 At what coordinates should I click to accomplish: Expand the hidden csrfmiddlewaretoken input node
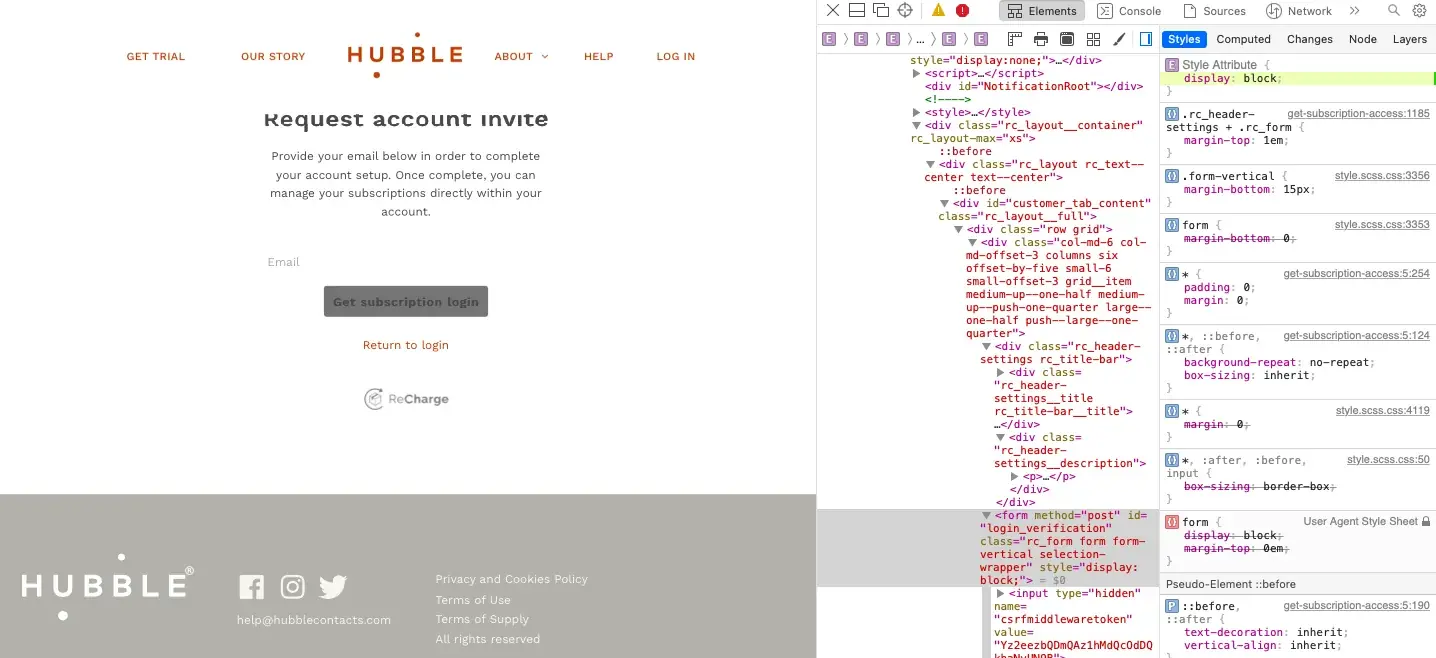(x=1000, y=594)
